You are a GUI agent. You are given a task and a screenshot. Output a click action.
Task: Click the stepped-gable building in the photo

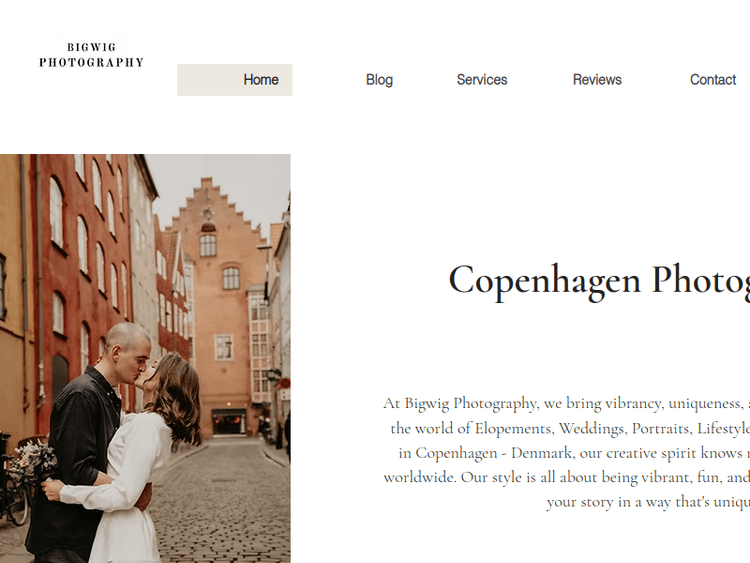220,306
